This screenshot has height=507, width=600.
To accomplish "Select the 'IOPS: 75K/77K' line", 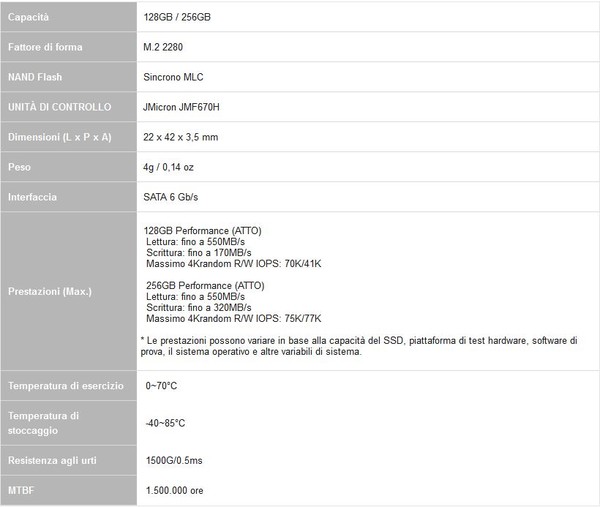I will pyautogui.click(x=234, y=318).
